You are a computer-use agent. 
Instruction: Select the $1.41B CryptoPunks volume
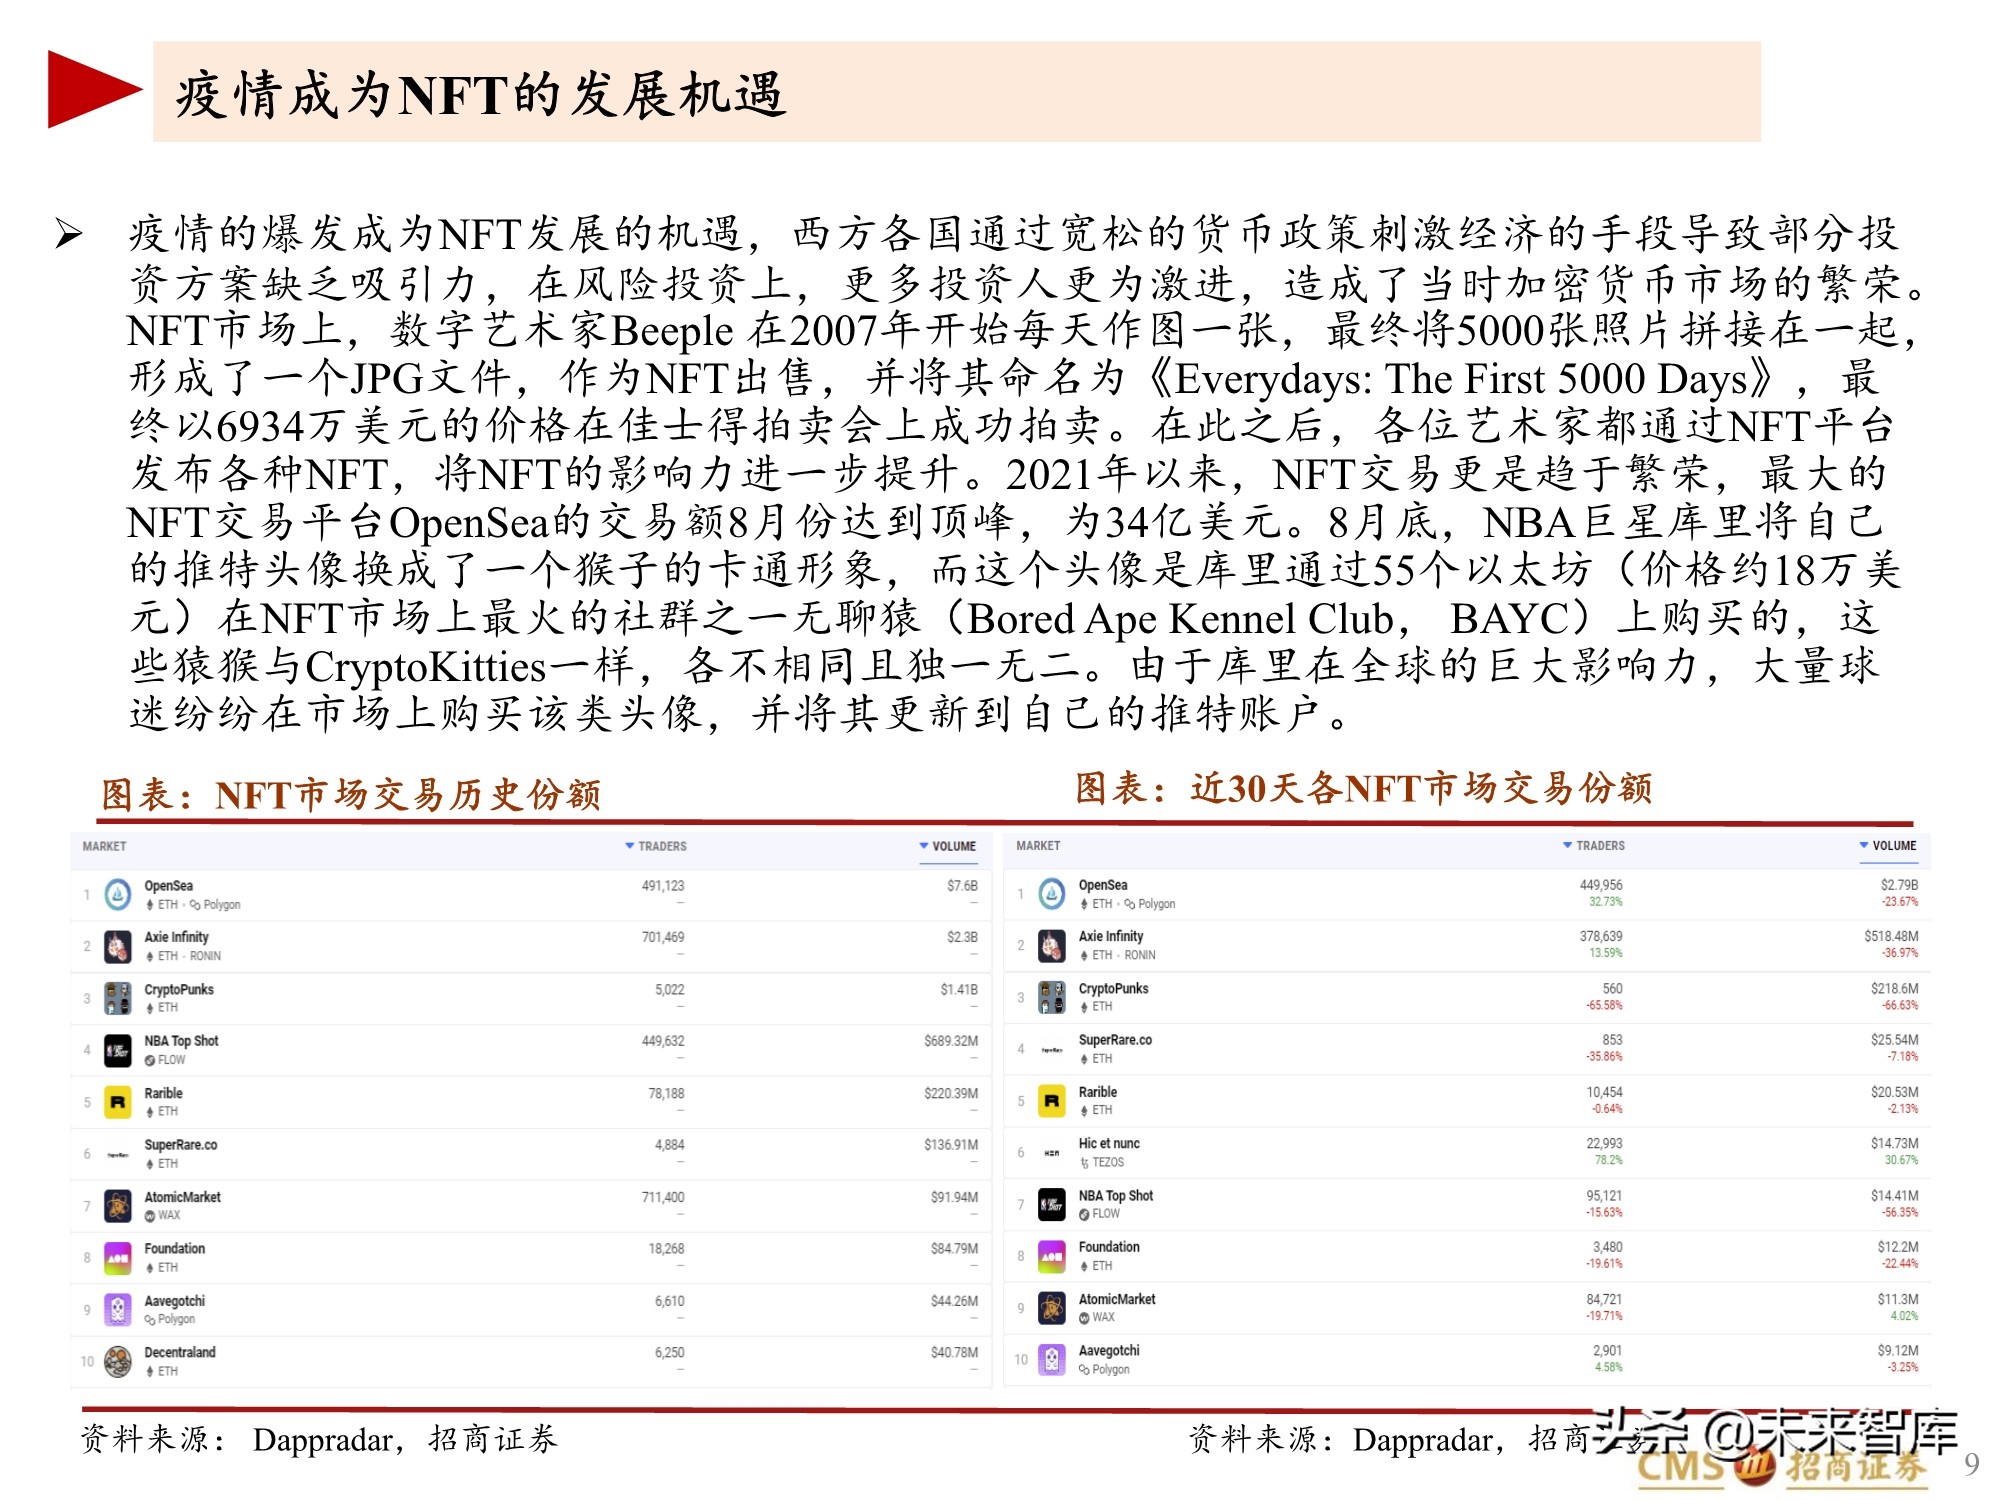[x=959, y=989]
